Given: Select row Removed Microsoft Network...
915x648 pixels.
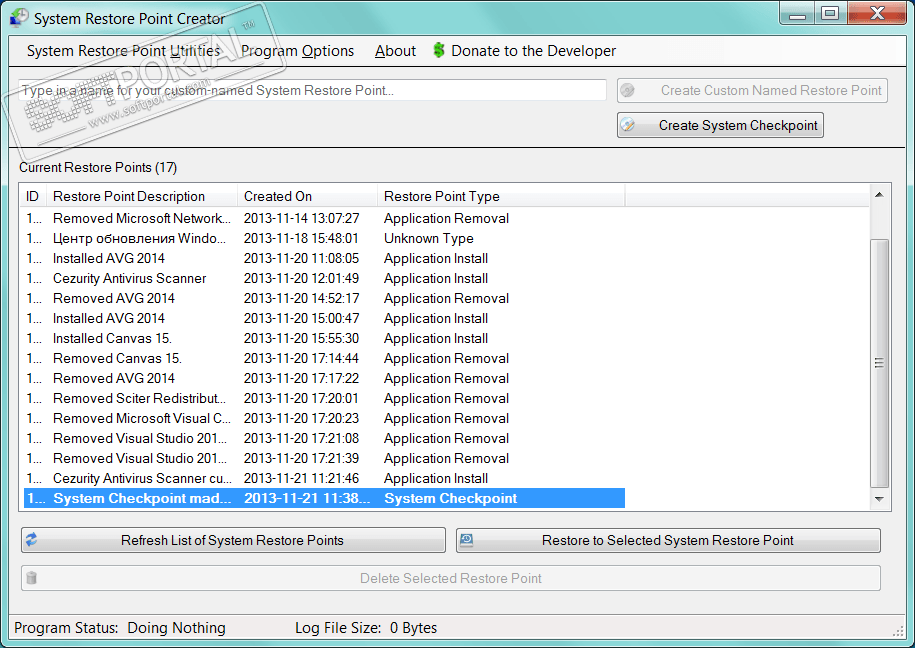Looking at the screenshot, I should click(x=324, y=218).
